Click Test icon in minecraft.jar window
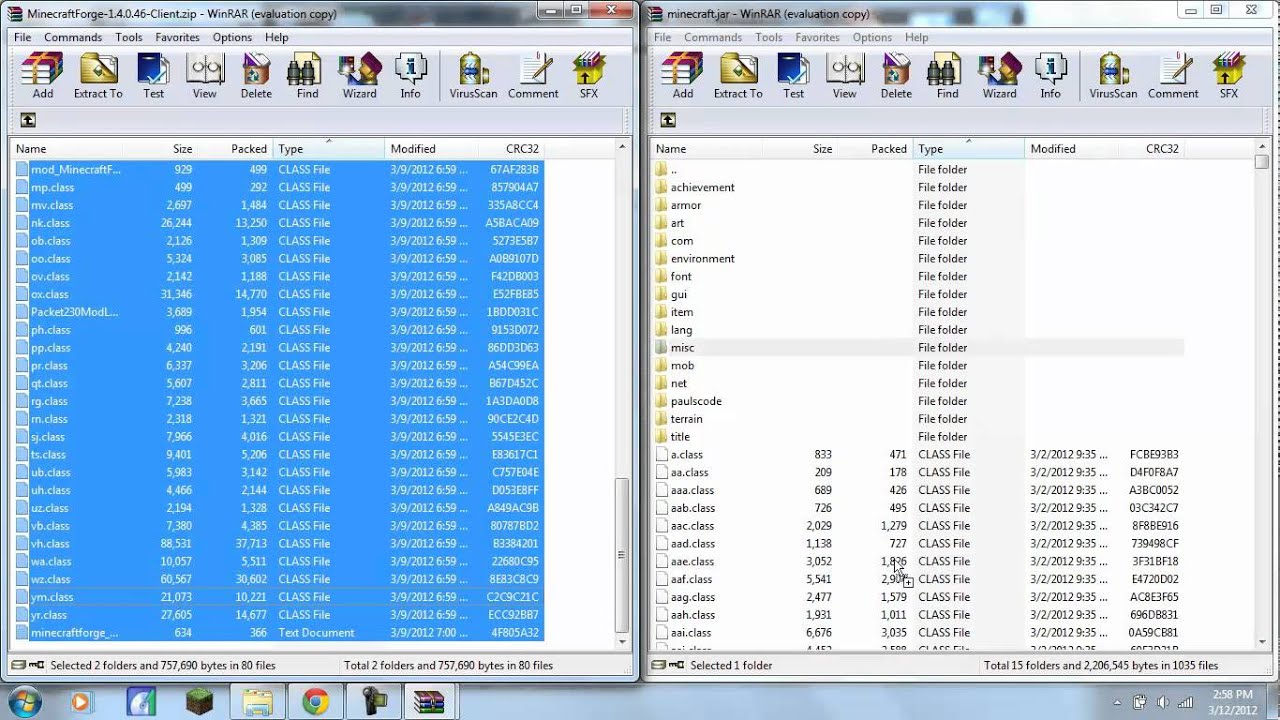 (793, 76)
